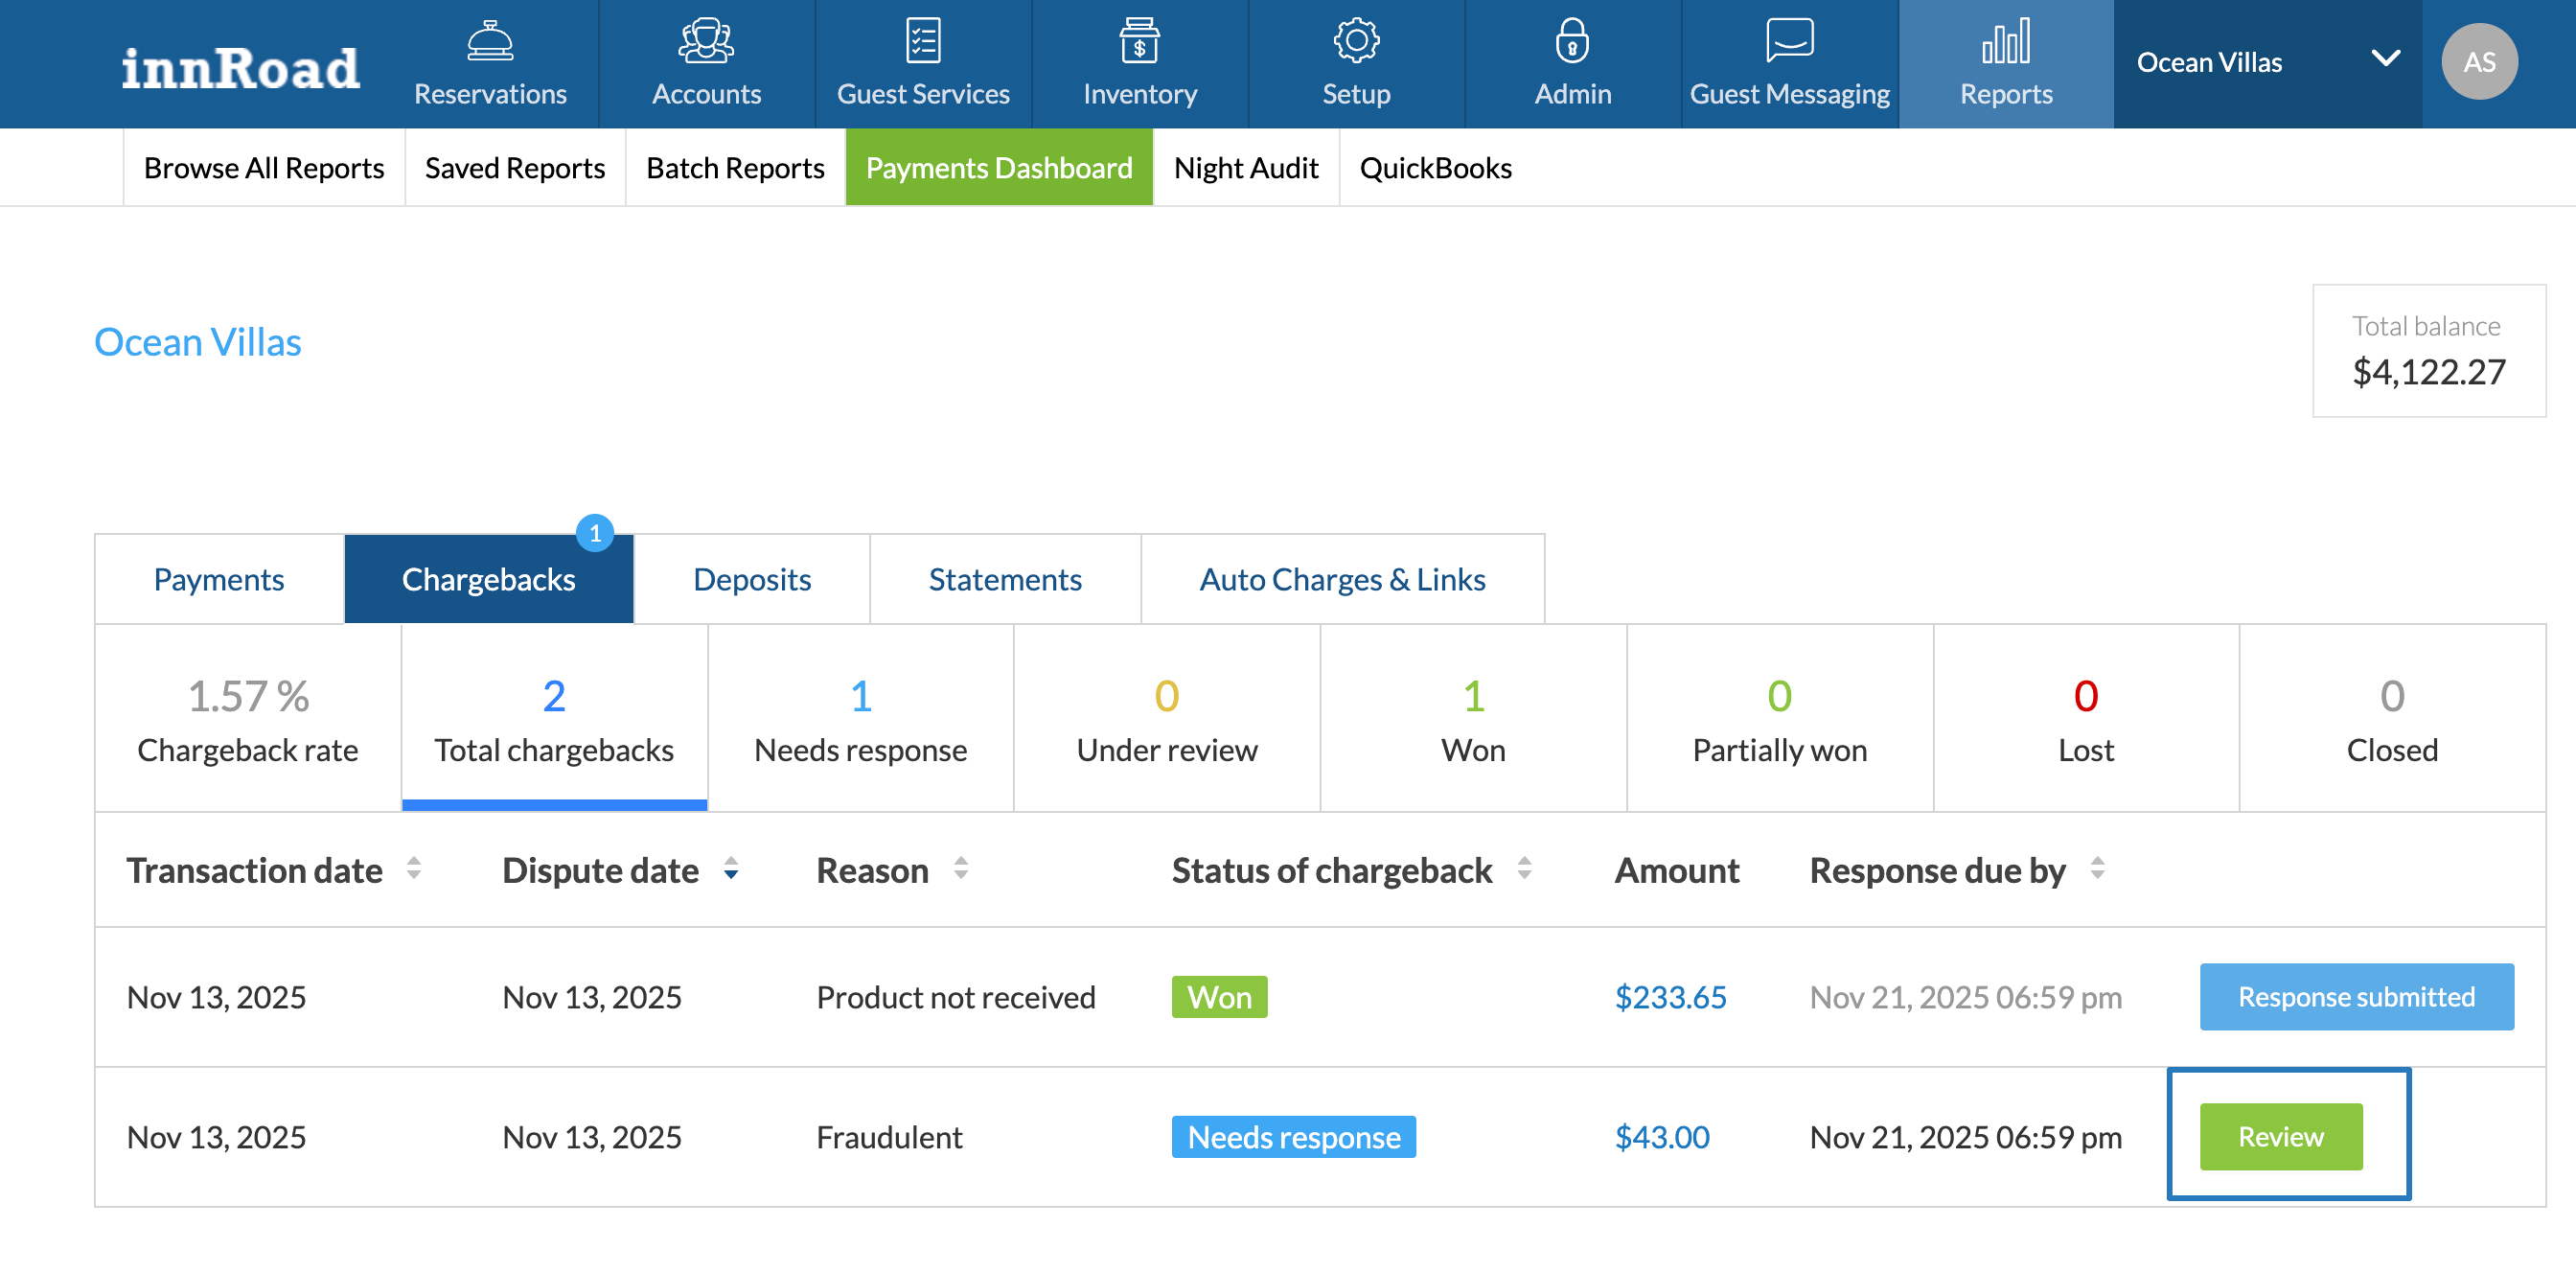This screenshot has width=2576, height=1273.
Task: Select the Statements tab
Action: [x=1004, y=579]
